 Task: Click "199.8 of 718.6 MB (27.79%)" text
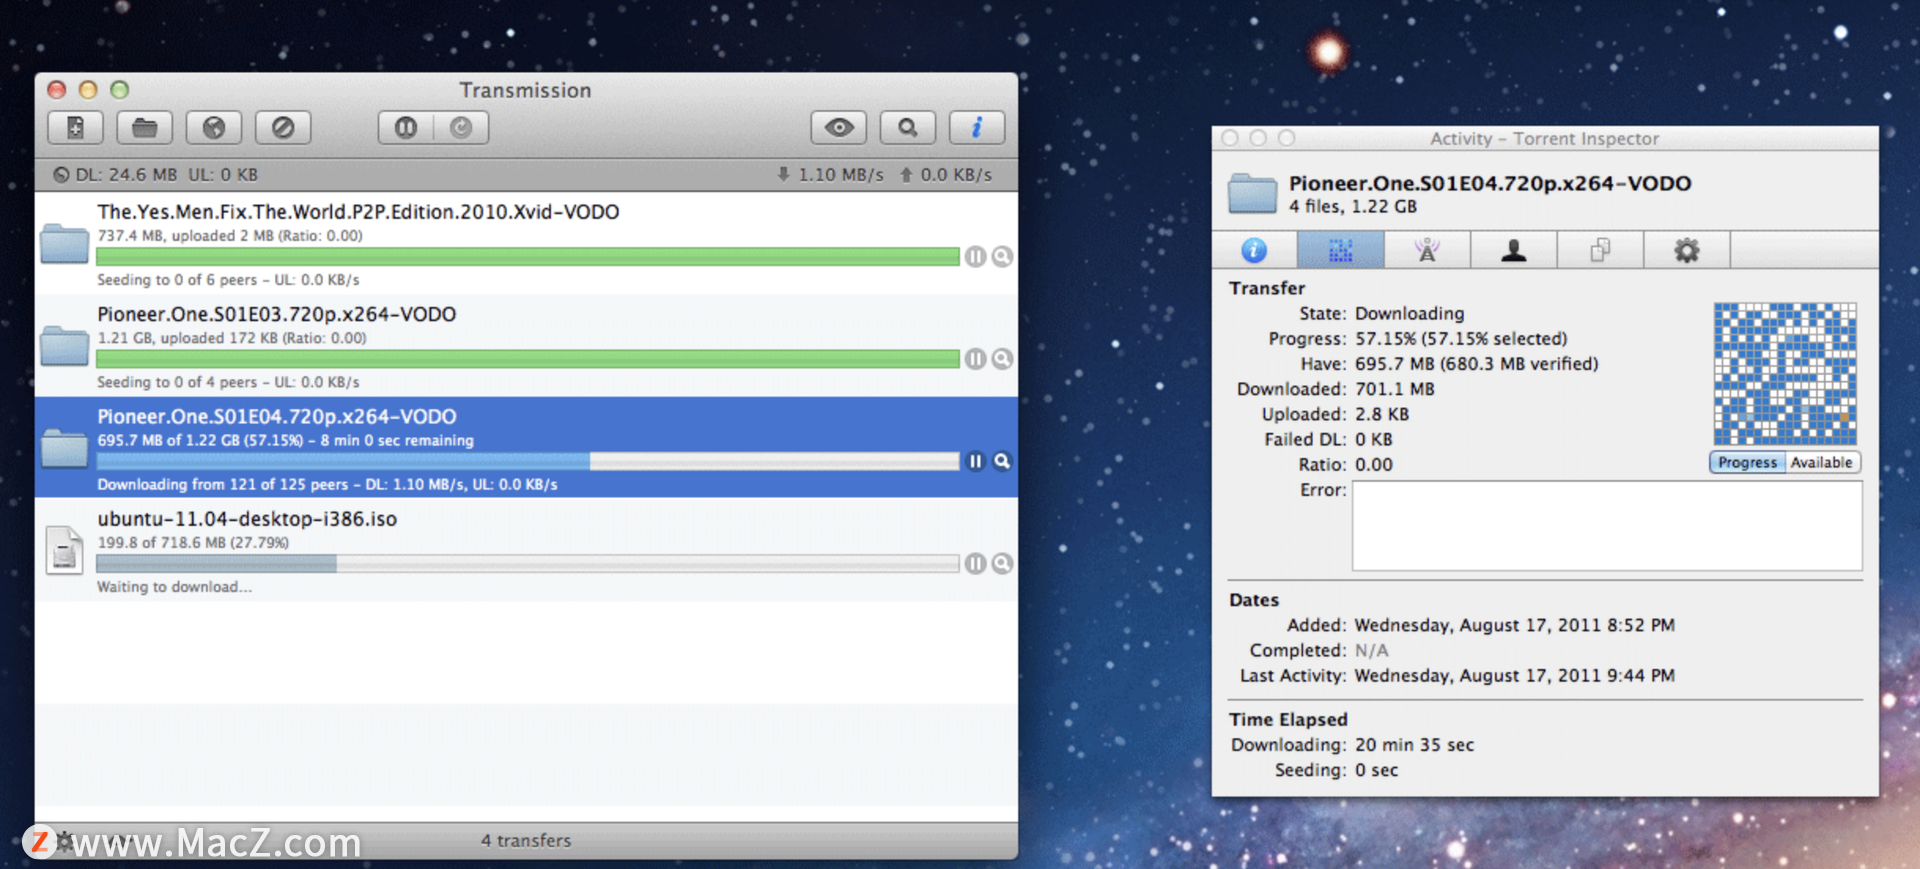(x=193, y=543)
